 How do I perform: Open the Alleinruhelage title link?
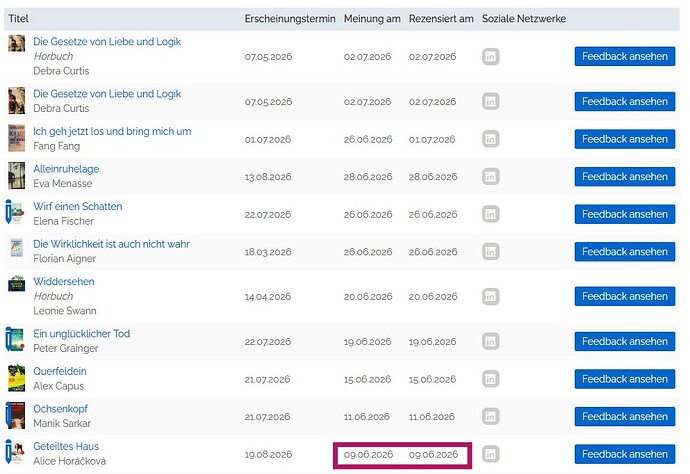[x=66, y=169]
